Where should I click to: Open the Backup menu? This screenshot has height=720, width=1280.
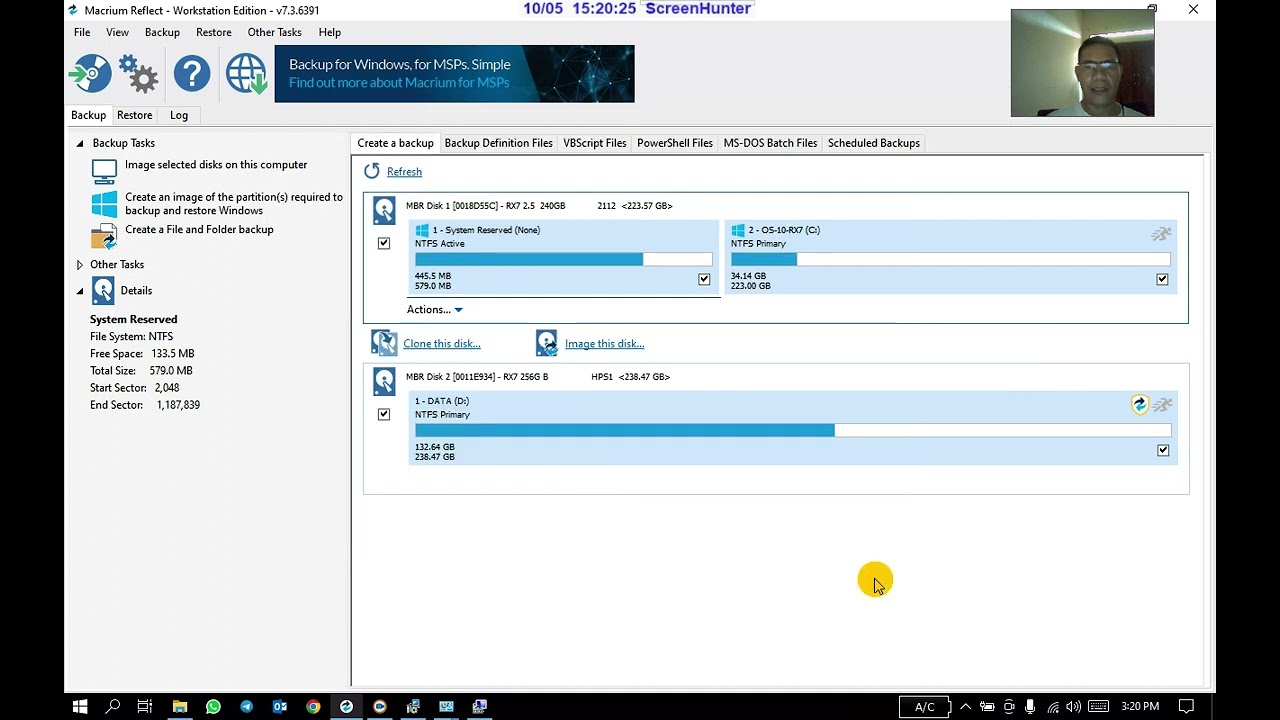point(162,32)
